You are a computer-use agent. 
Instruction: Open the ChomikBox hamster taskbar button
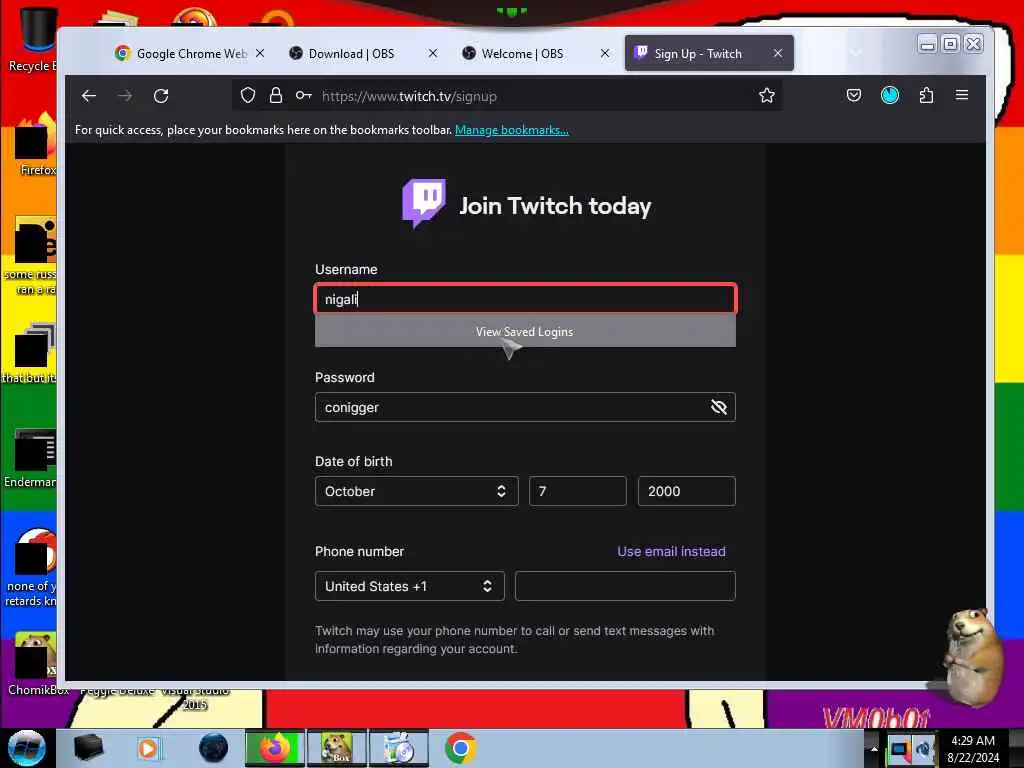(x=337, y=748)
